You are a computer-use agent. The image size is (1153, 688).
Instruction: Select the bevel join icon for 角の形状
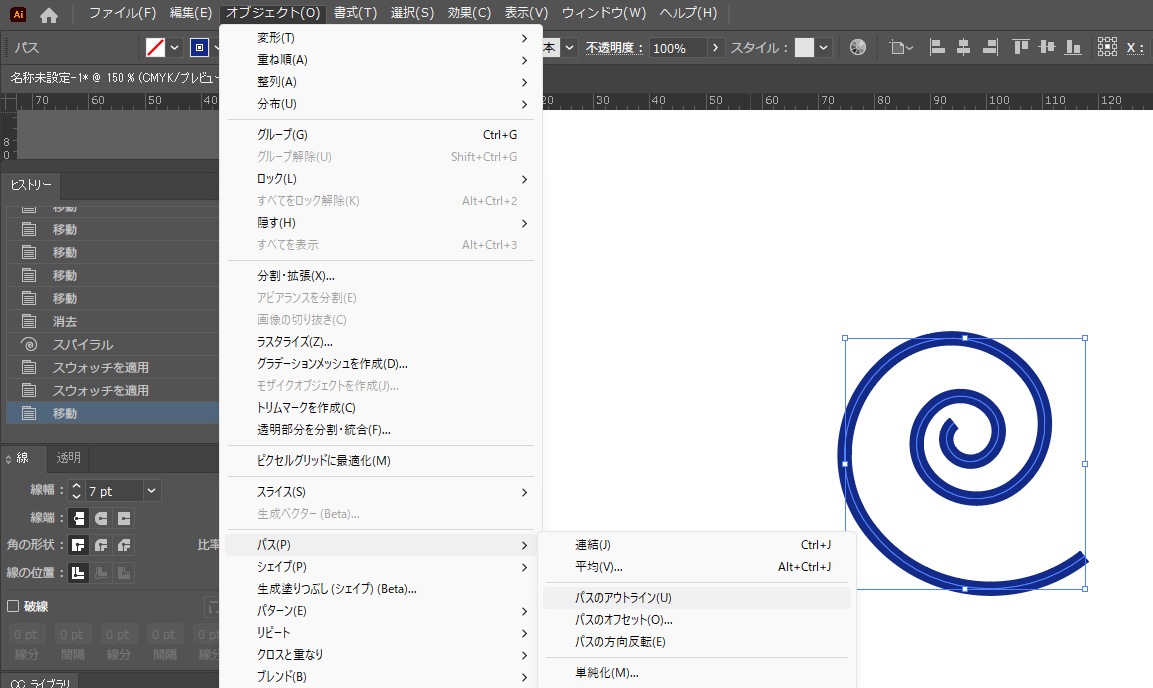click(123, 545)
